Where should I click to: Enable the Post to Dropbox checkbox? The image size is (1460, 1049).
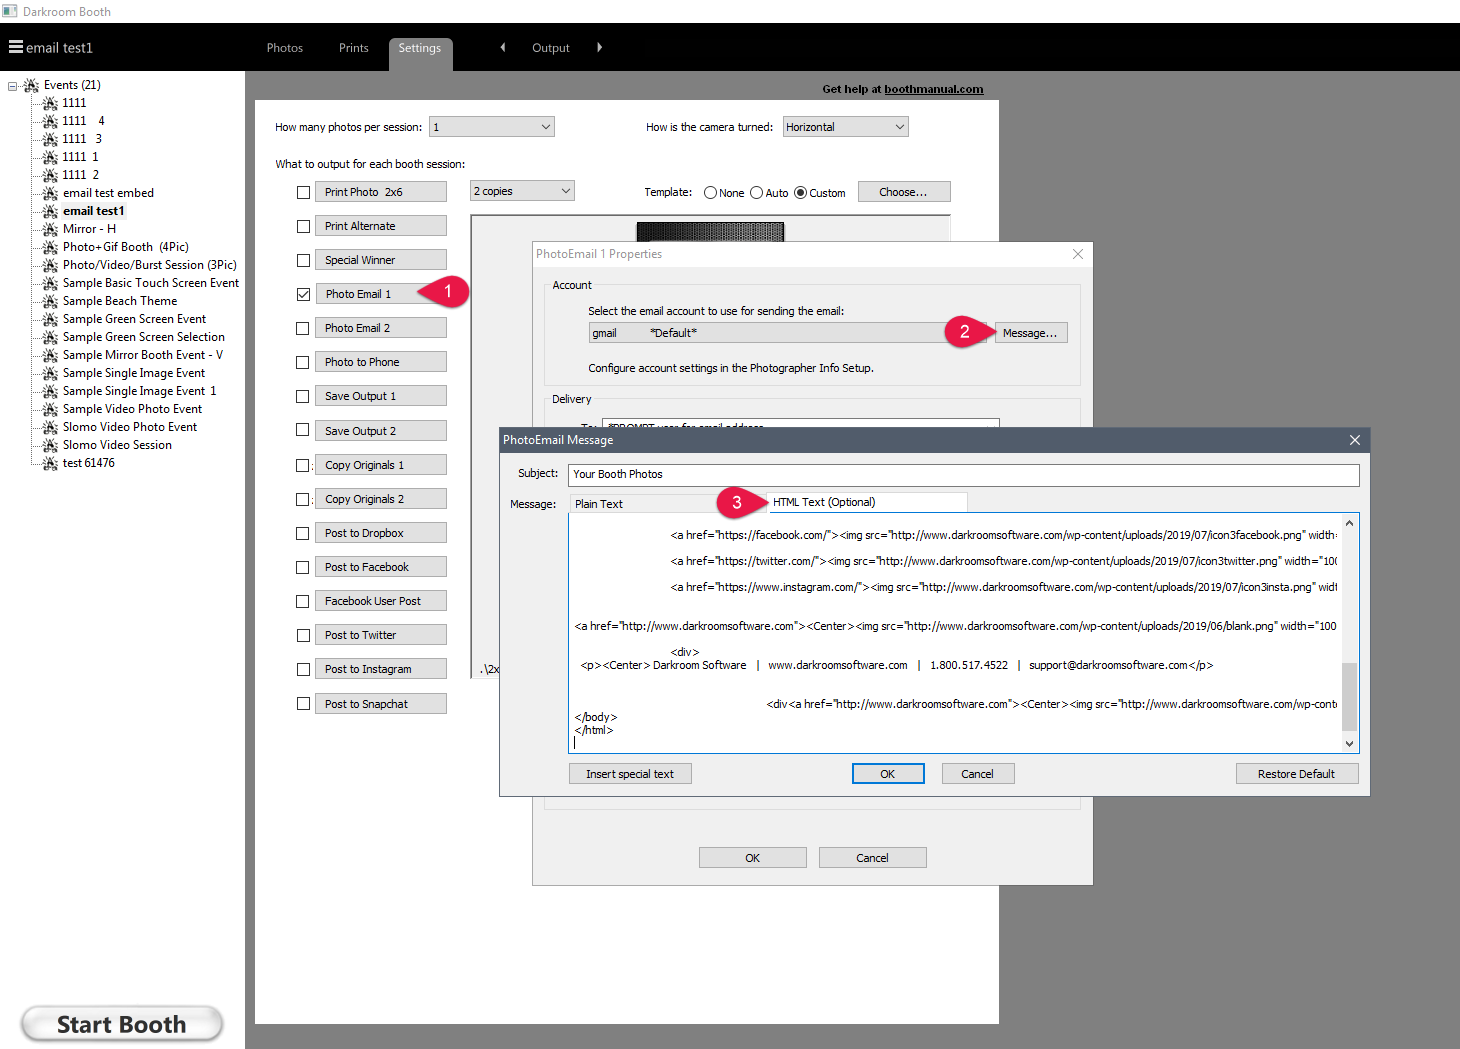tap(303, 533)
